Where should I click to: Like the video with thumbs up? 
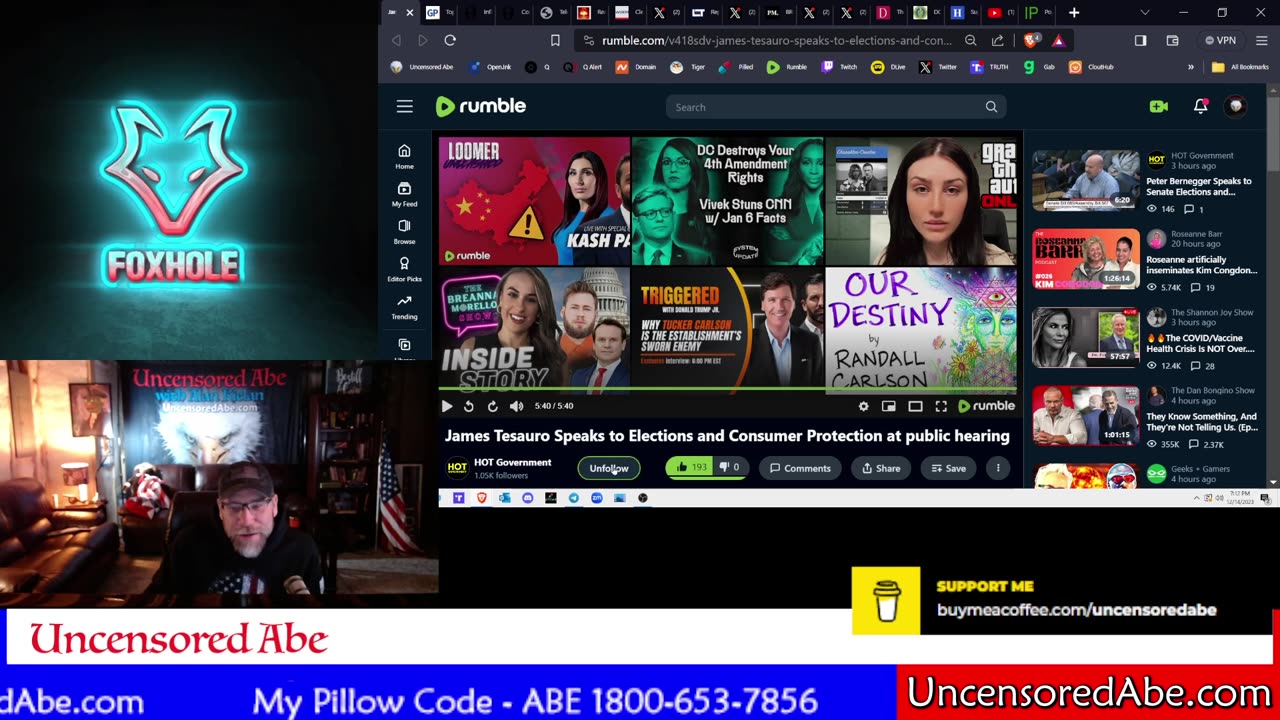tap(690, 467)
